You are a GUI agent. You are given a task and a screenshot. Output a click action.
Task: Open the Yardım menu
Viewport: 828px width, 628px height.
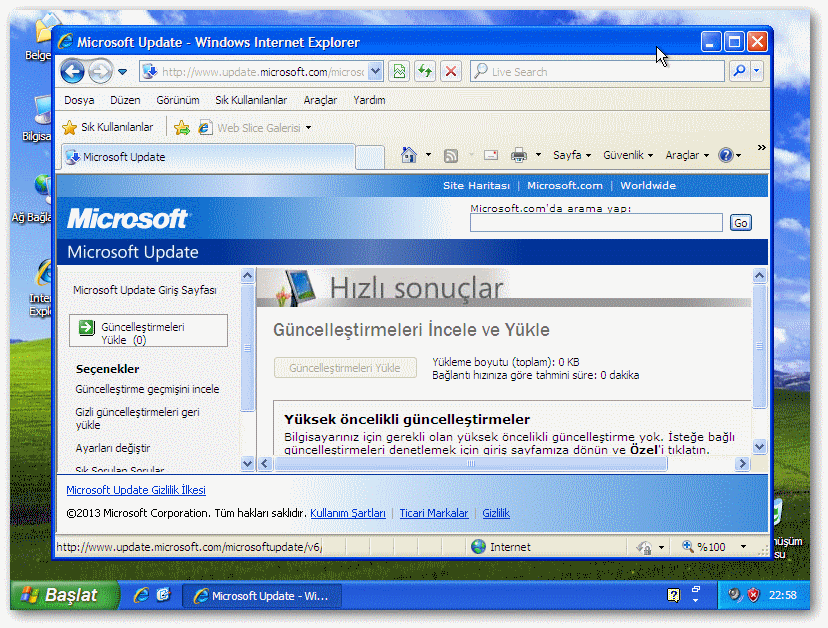[369, 100]
